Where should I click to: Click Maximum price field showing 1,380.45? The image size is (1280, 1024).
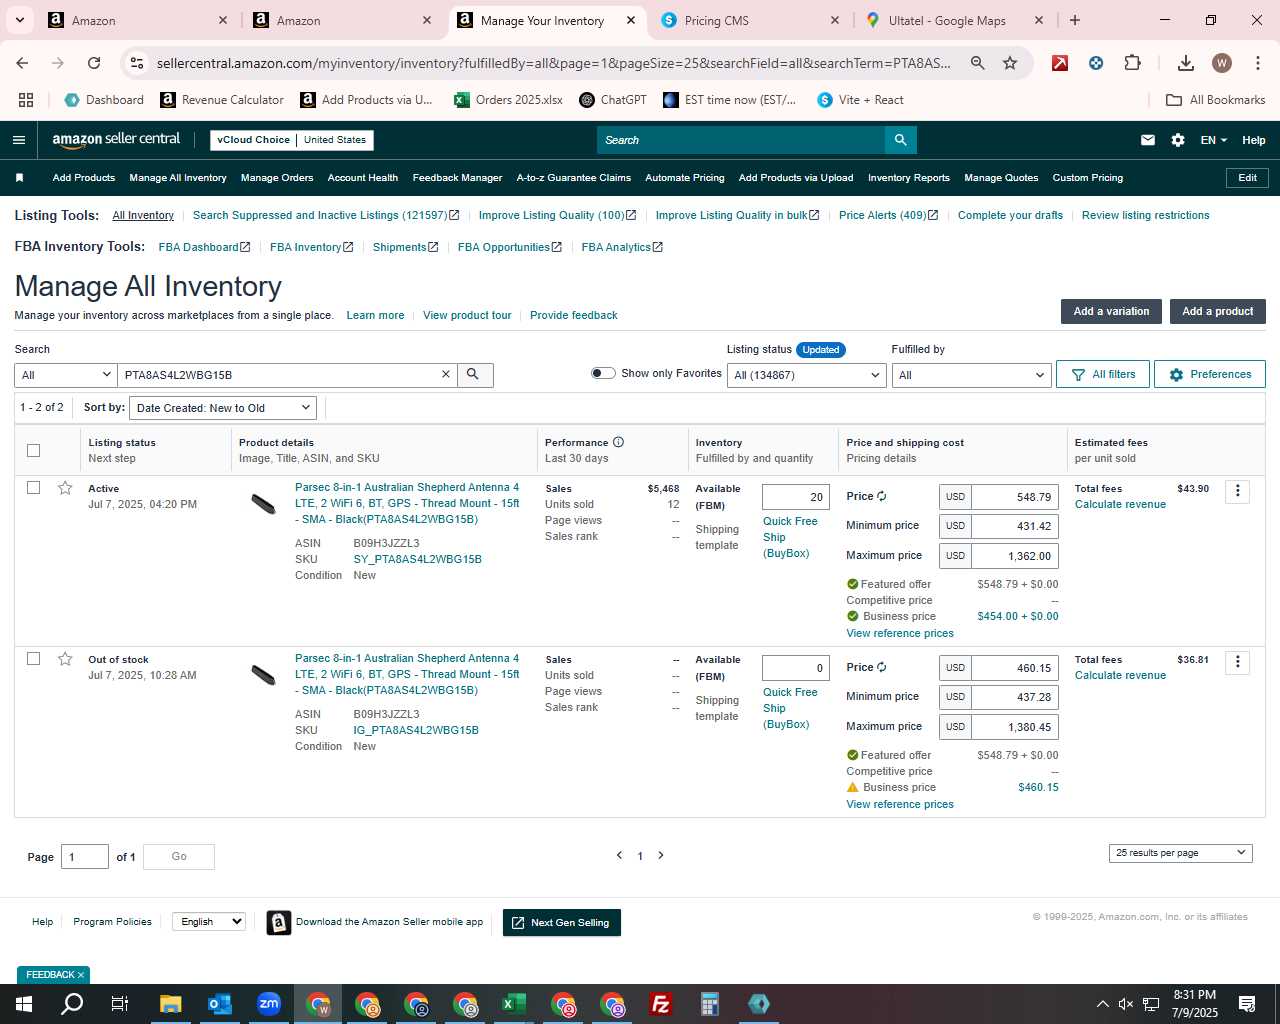point(1014,727)
